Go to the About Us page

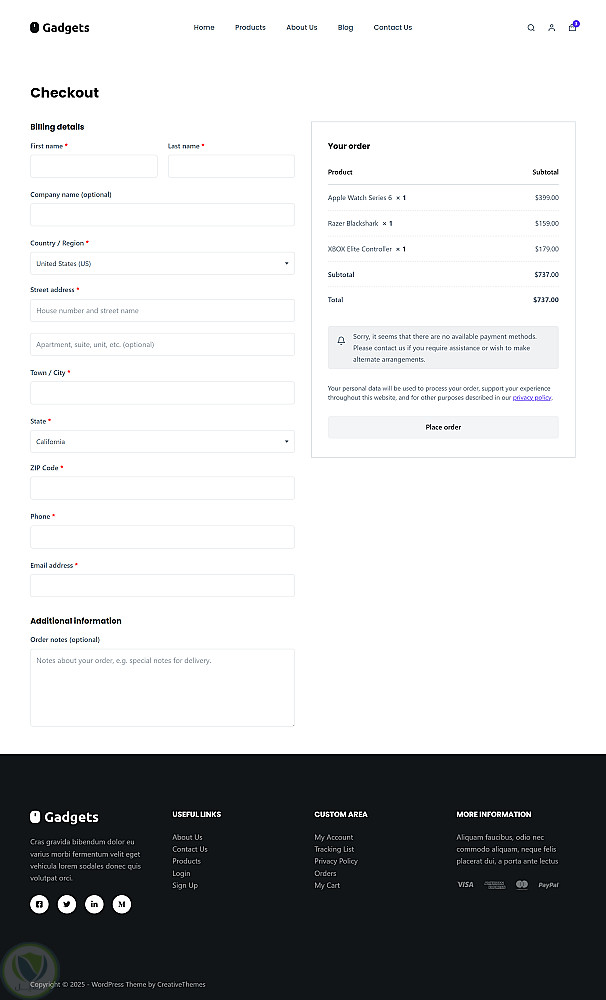pyautogui.click(x=301, y=28)
